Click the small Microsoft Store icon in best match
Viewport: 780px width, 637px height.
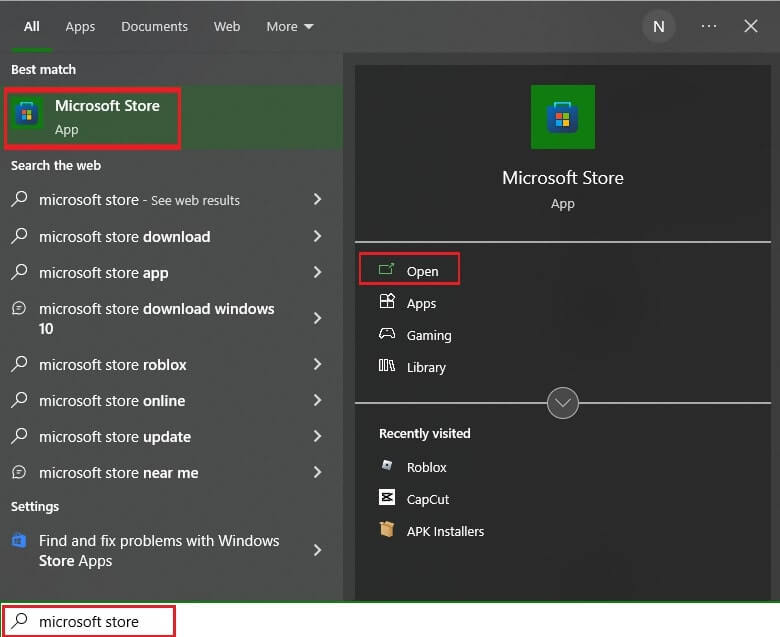[27, 115]
